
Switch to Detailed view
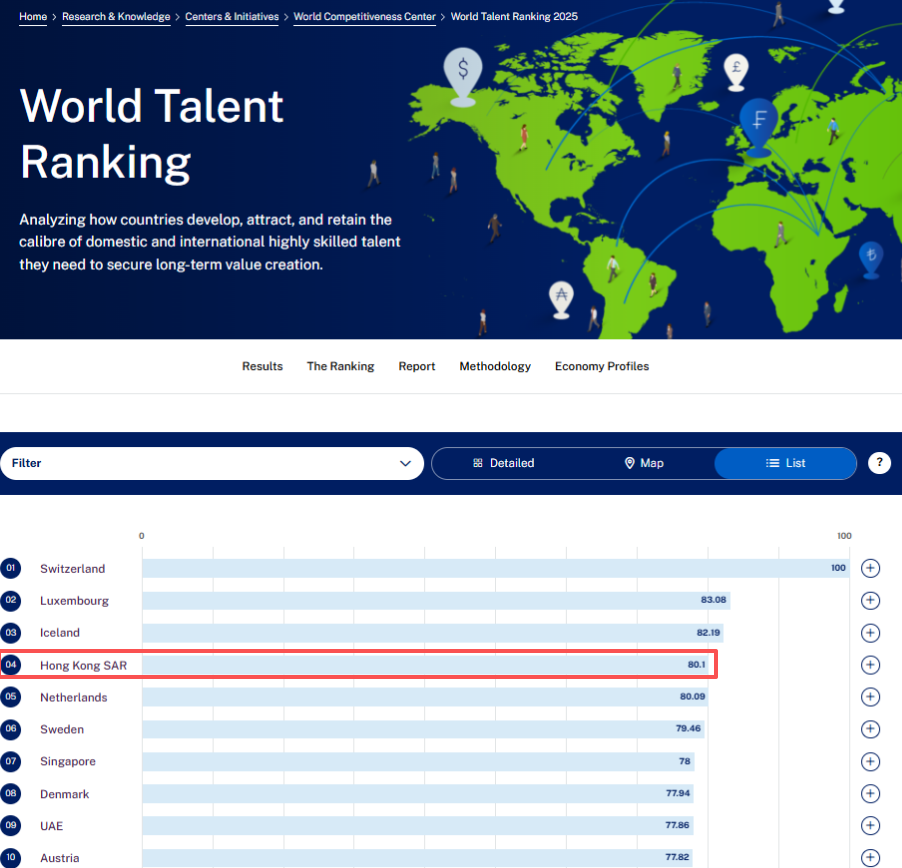click(504, 463)
